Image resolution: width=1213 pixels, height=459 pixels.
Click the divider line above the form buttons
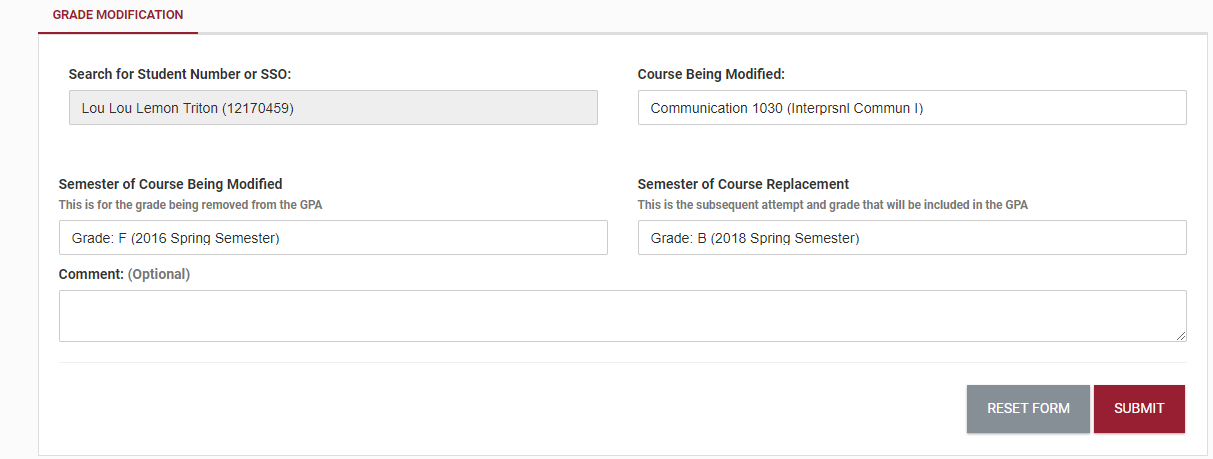(x=622, y=362)
